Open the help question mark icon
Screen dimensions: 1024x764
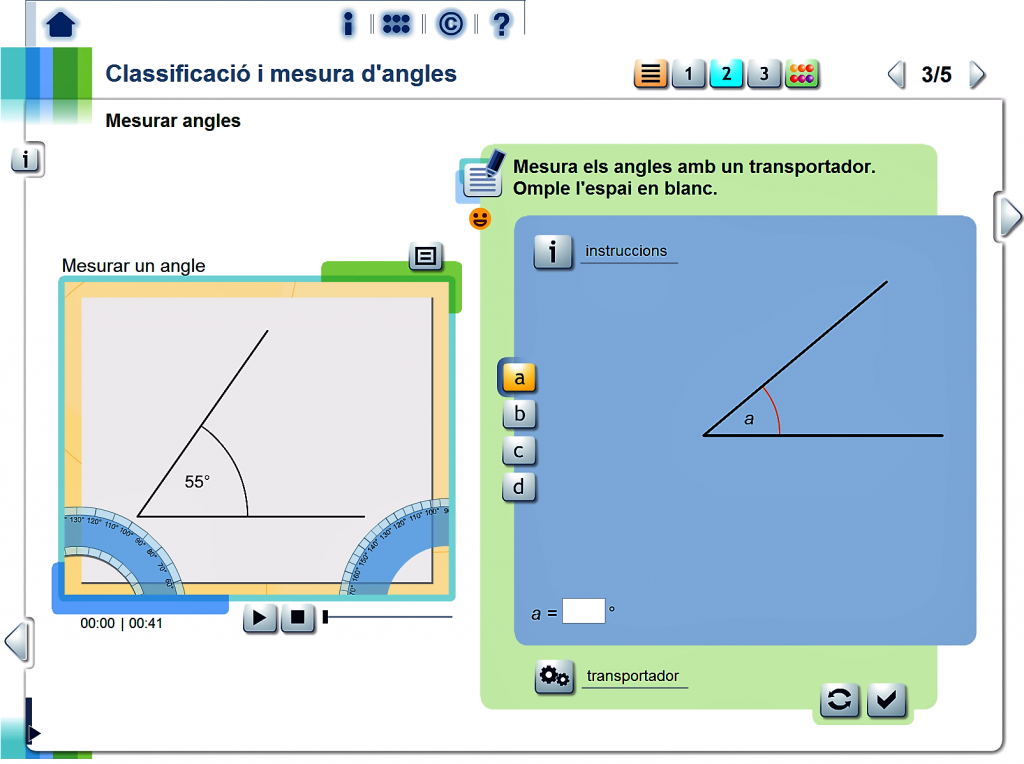(502, 24)
